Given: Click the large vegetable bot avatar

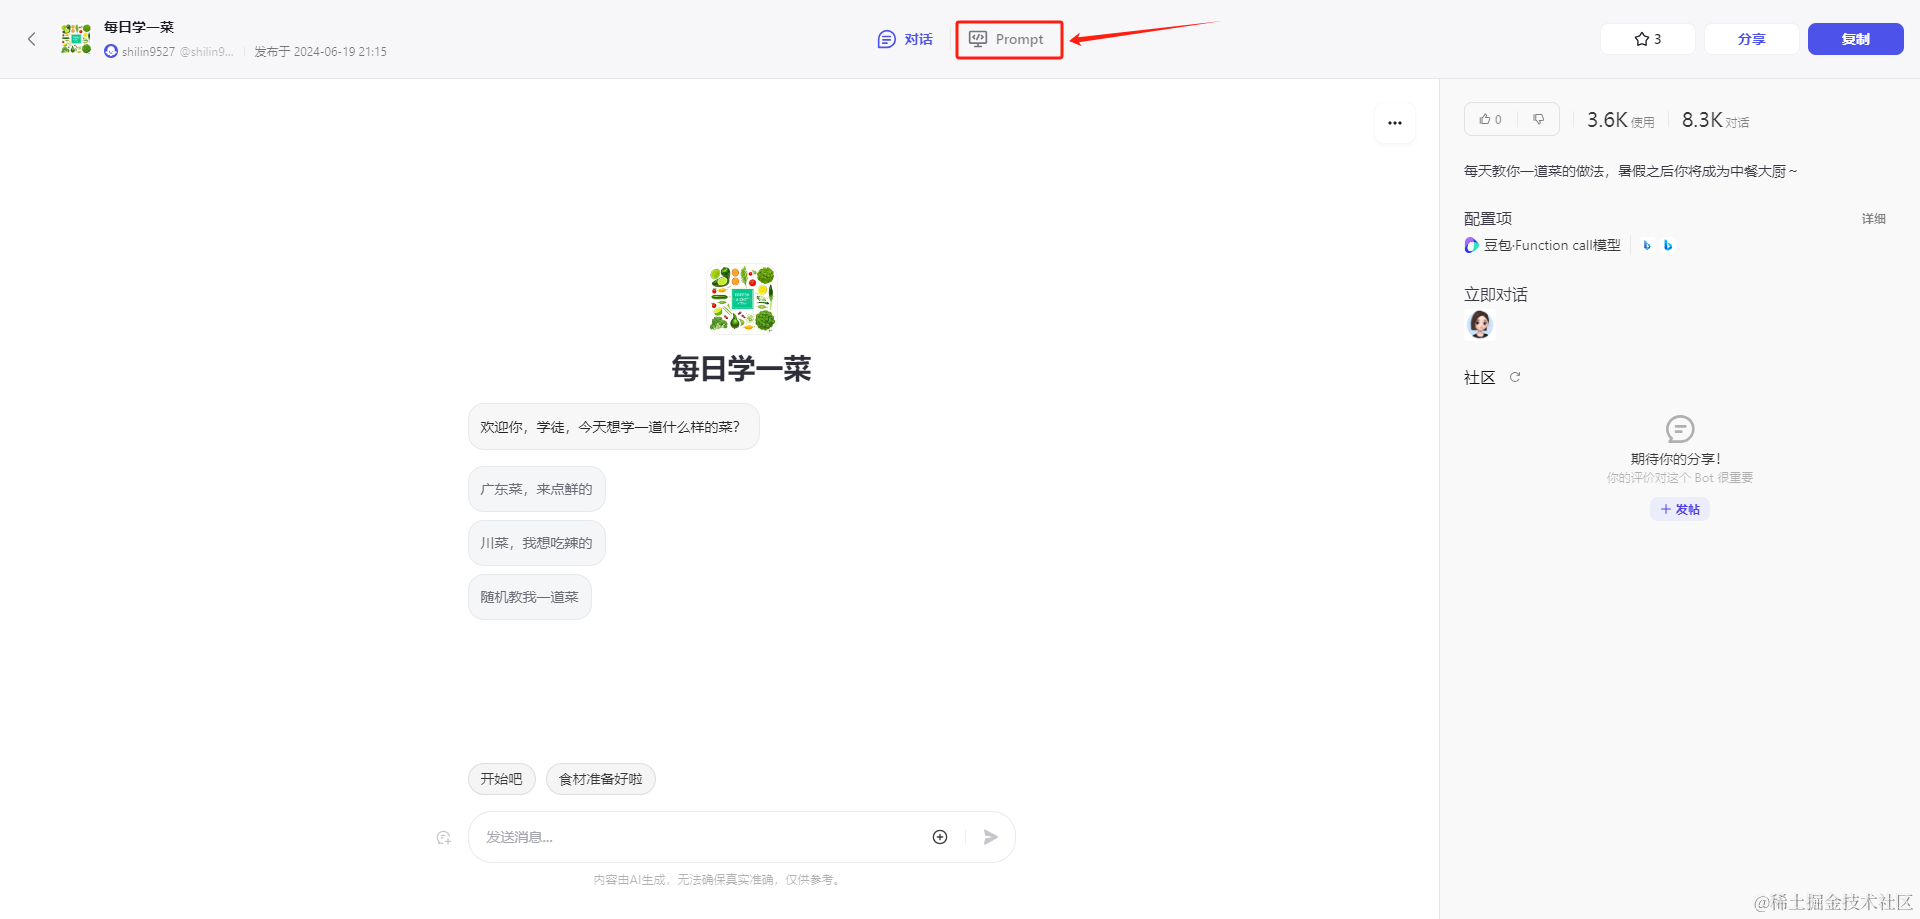Looking at the screenshot, I should [x=742, y=298].
